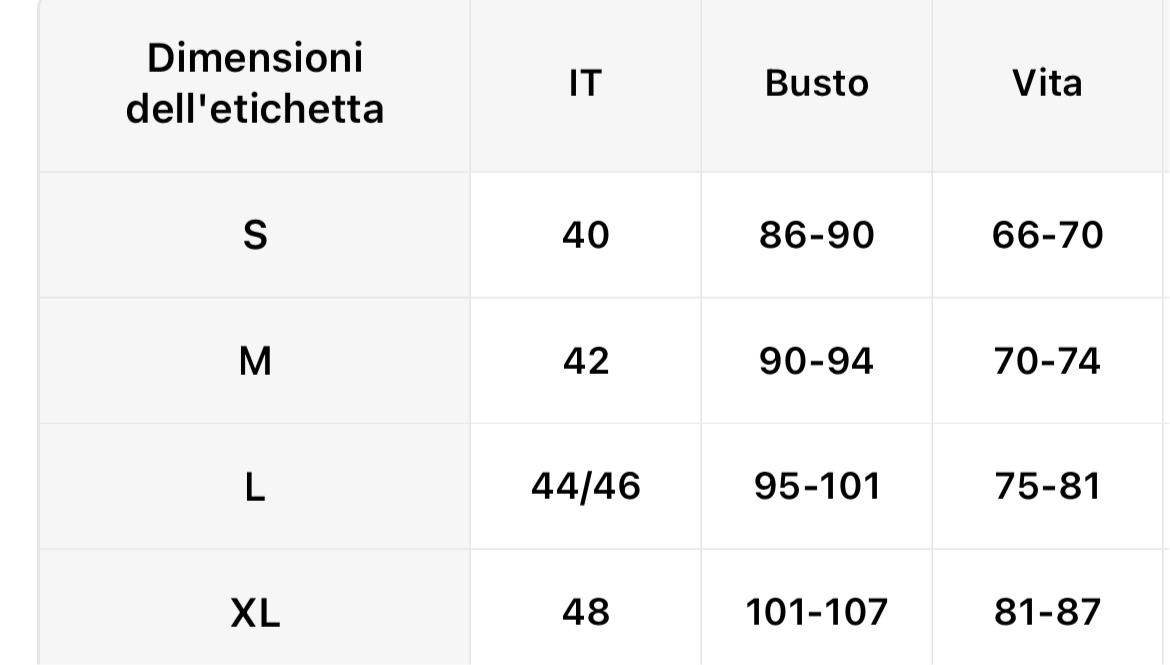Click the Vita column header
The height and width of the screenshot is (665, 1170).
coord(1047,84)
